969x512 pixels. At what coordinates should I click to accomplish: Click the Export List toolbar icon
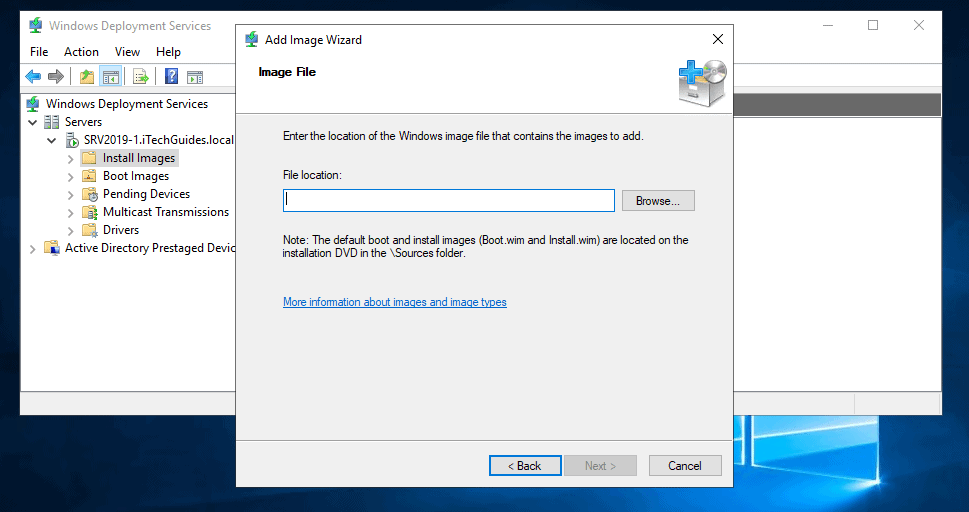click(141, 77)
